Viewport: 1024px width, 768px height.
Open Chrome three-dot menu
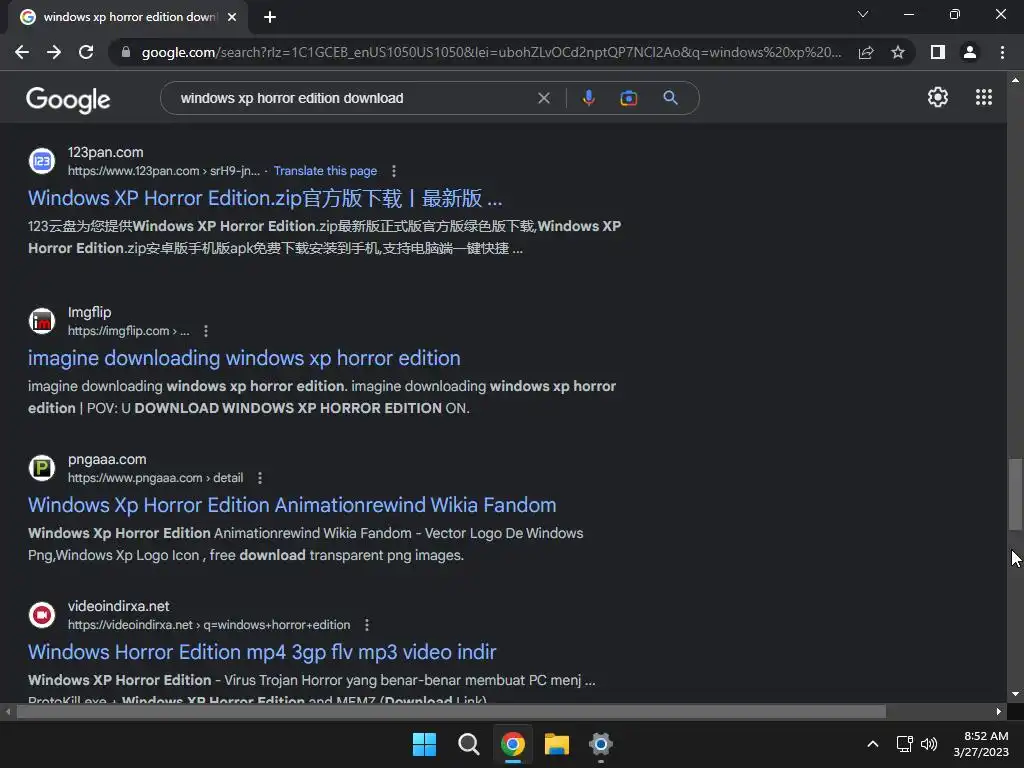coord(1002,52)
